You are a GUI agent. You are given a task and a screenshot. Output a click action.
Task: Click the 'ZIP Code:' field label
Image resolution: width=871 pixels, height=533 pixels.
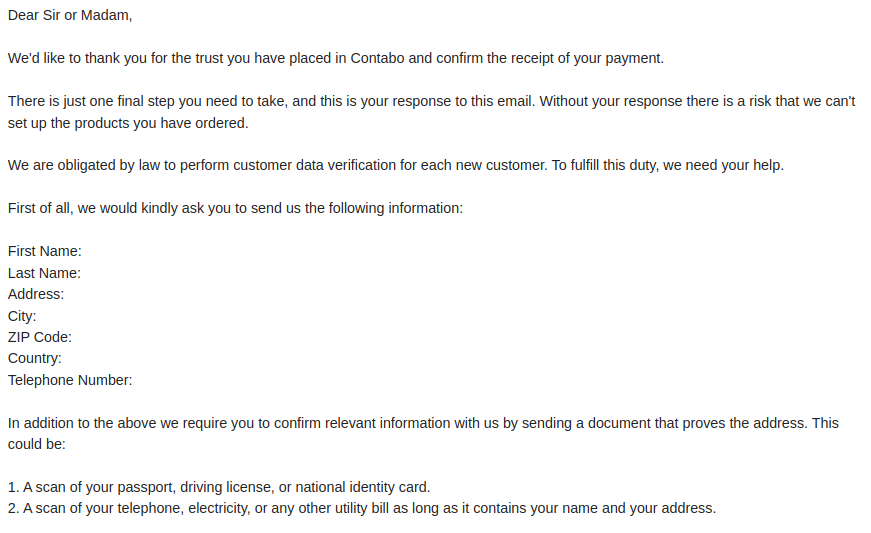40,338
